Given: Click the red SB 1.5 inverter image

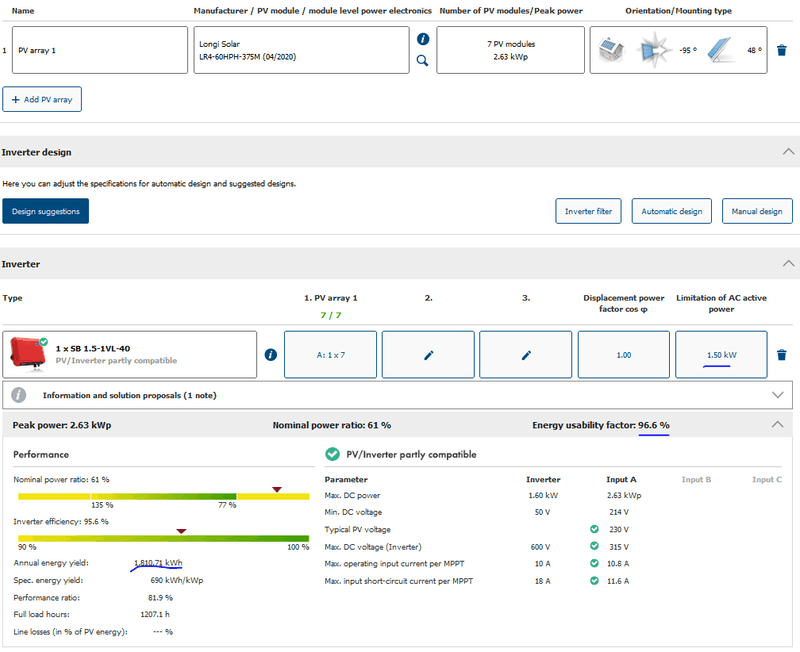Looking at the screenshot, I should pos(28,354).
